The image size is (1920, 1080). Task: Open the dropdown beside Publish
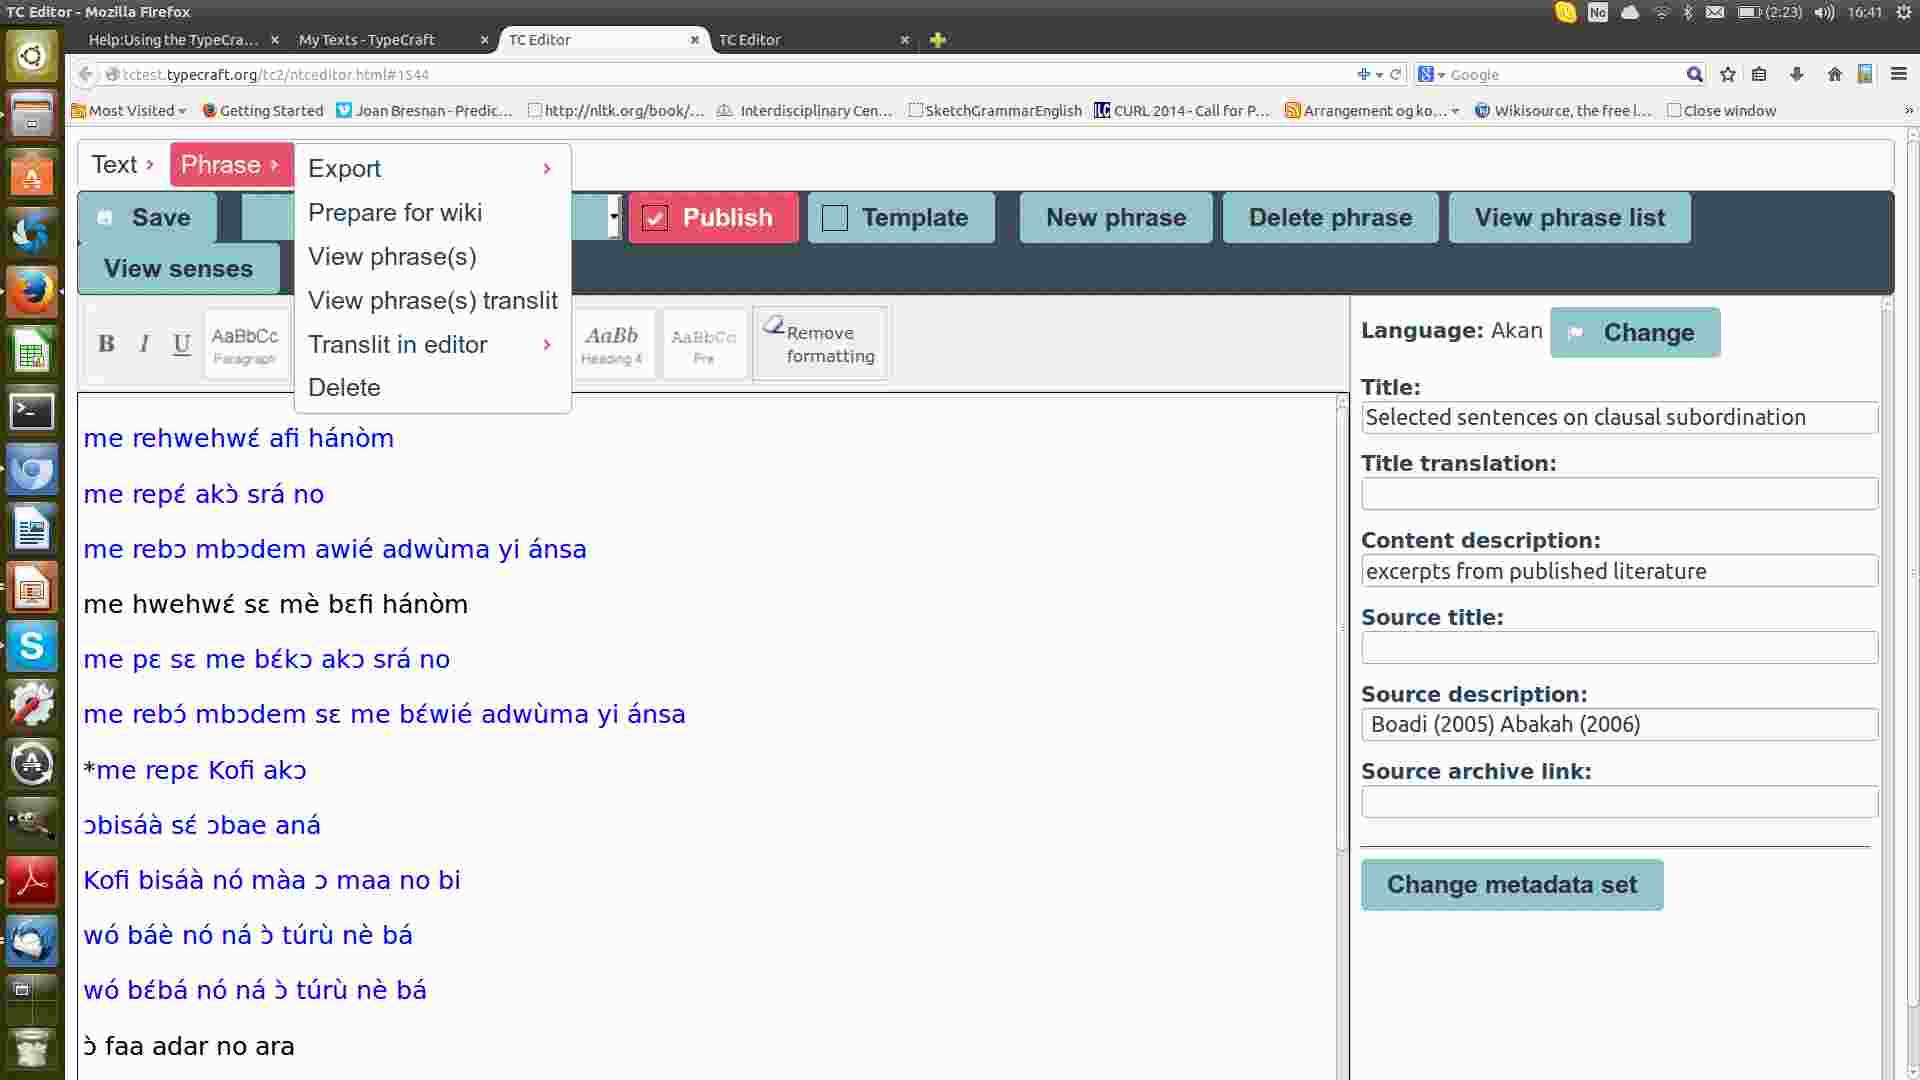(614, 216)
